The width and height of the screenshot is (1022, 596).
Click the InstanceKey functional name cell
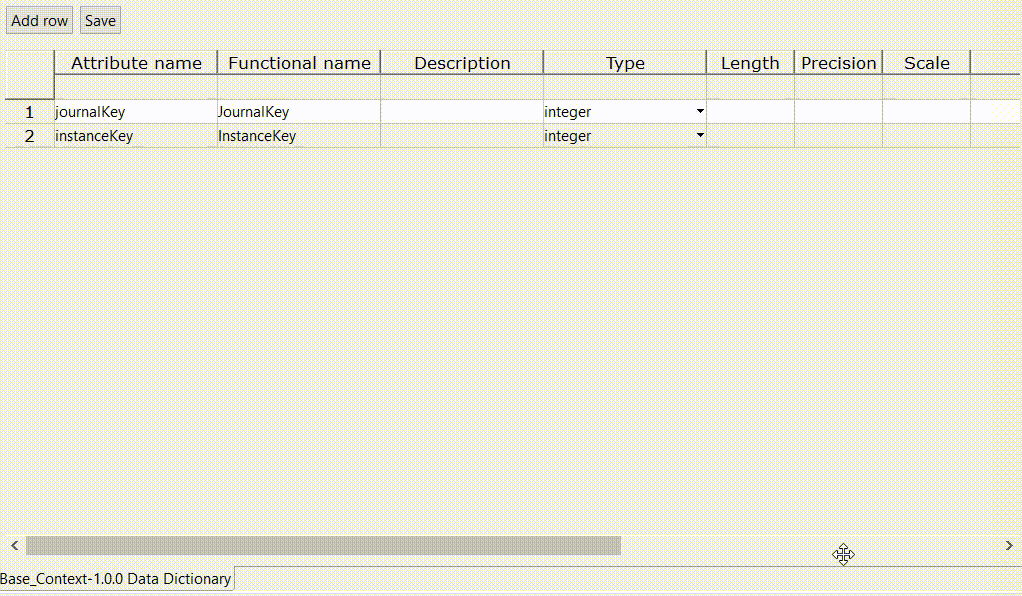[299, 136]
